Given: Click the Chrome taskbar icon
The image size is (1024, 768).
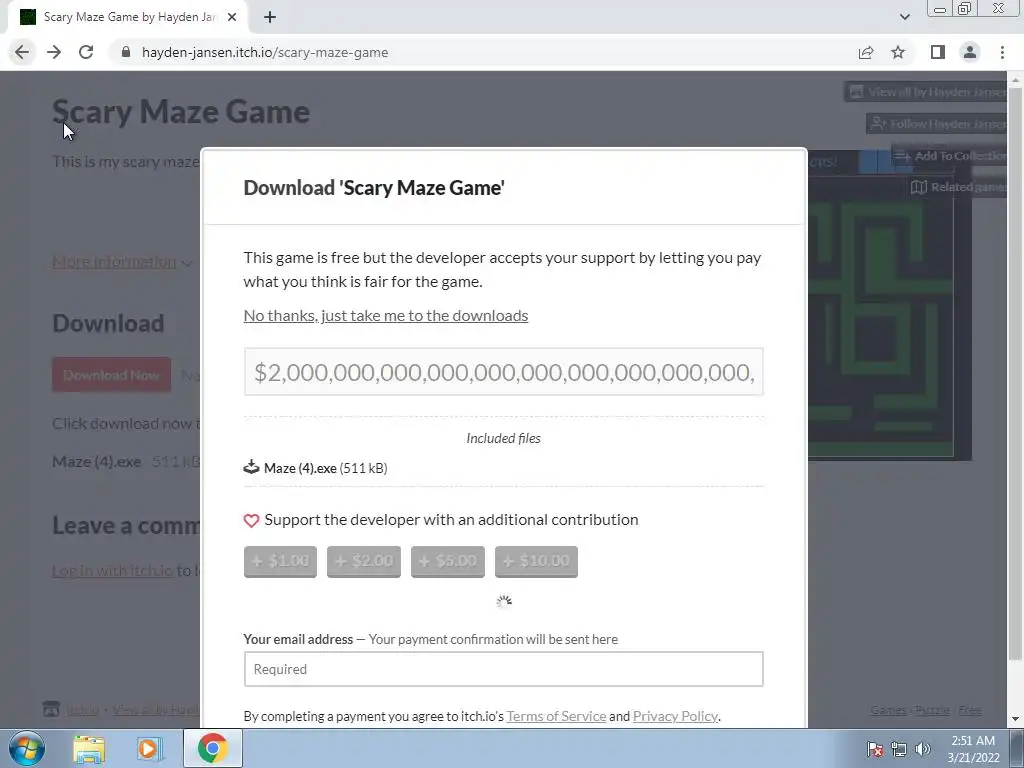Looking at the screenshot, I should (x=212, y=748).
